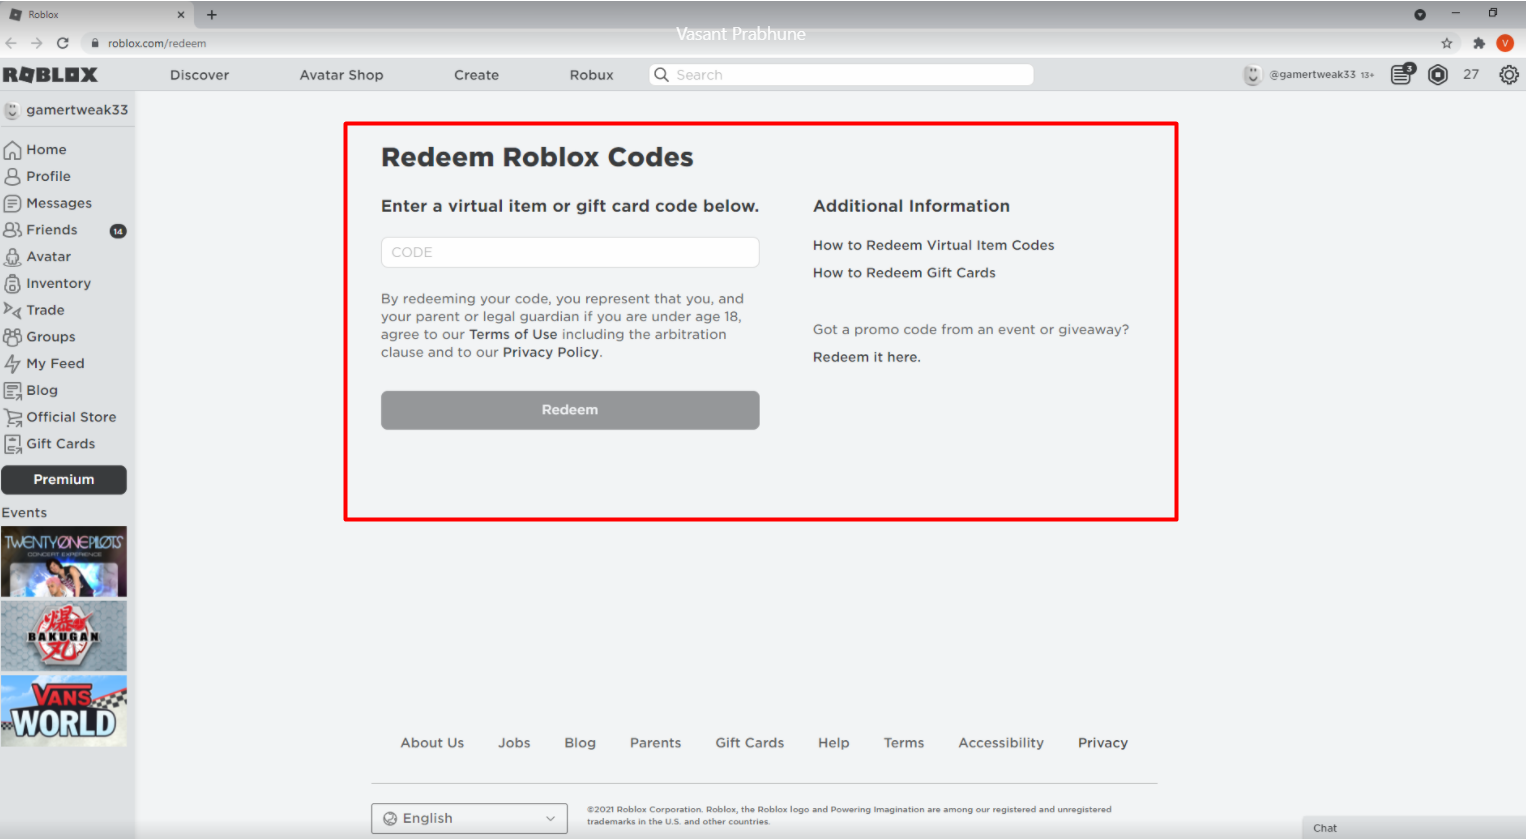Click the gamertweak33 avatar in header
The image size is (1526, 839).
[1252, 75]
